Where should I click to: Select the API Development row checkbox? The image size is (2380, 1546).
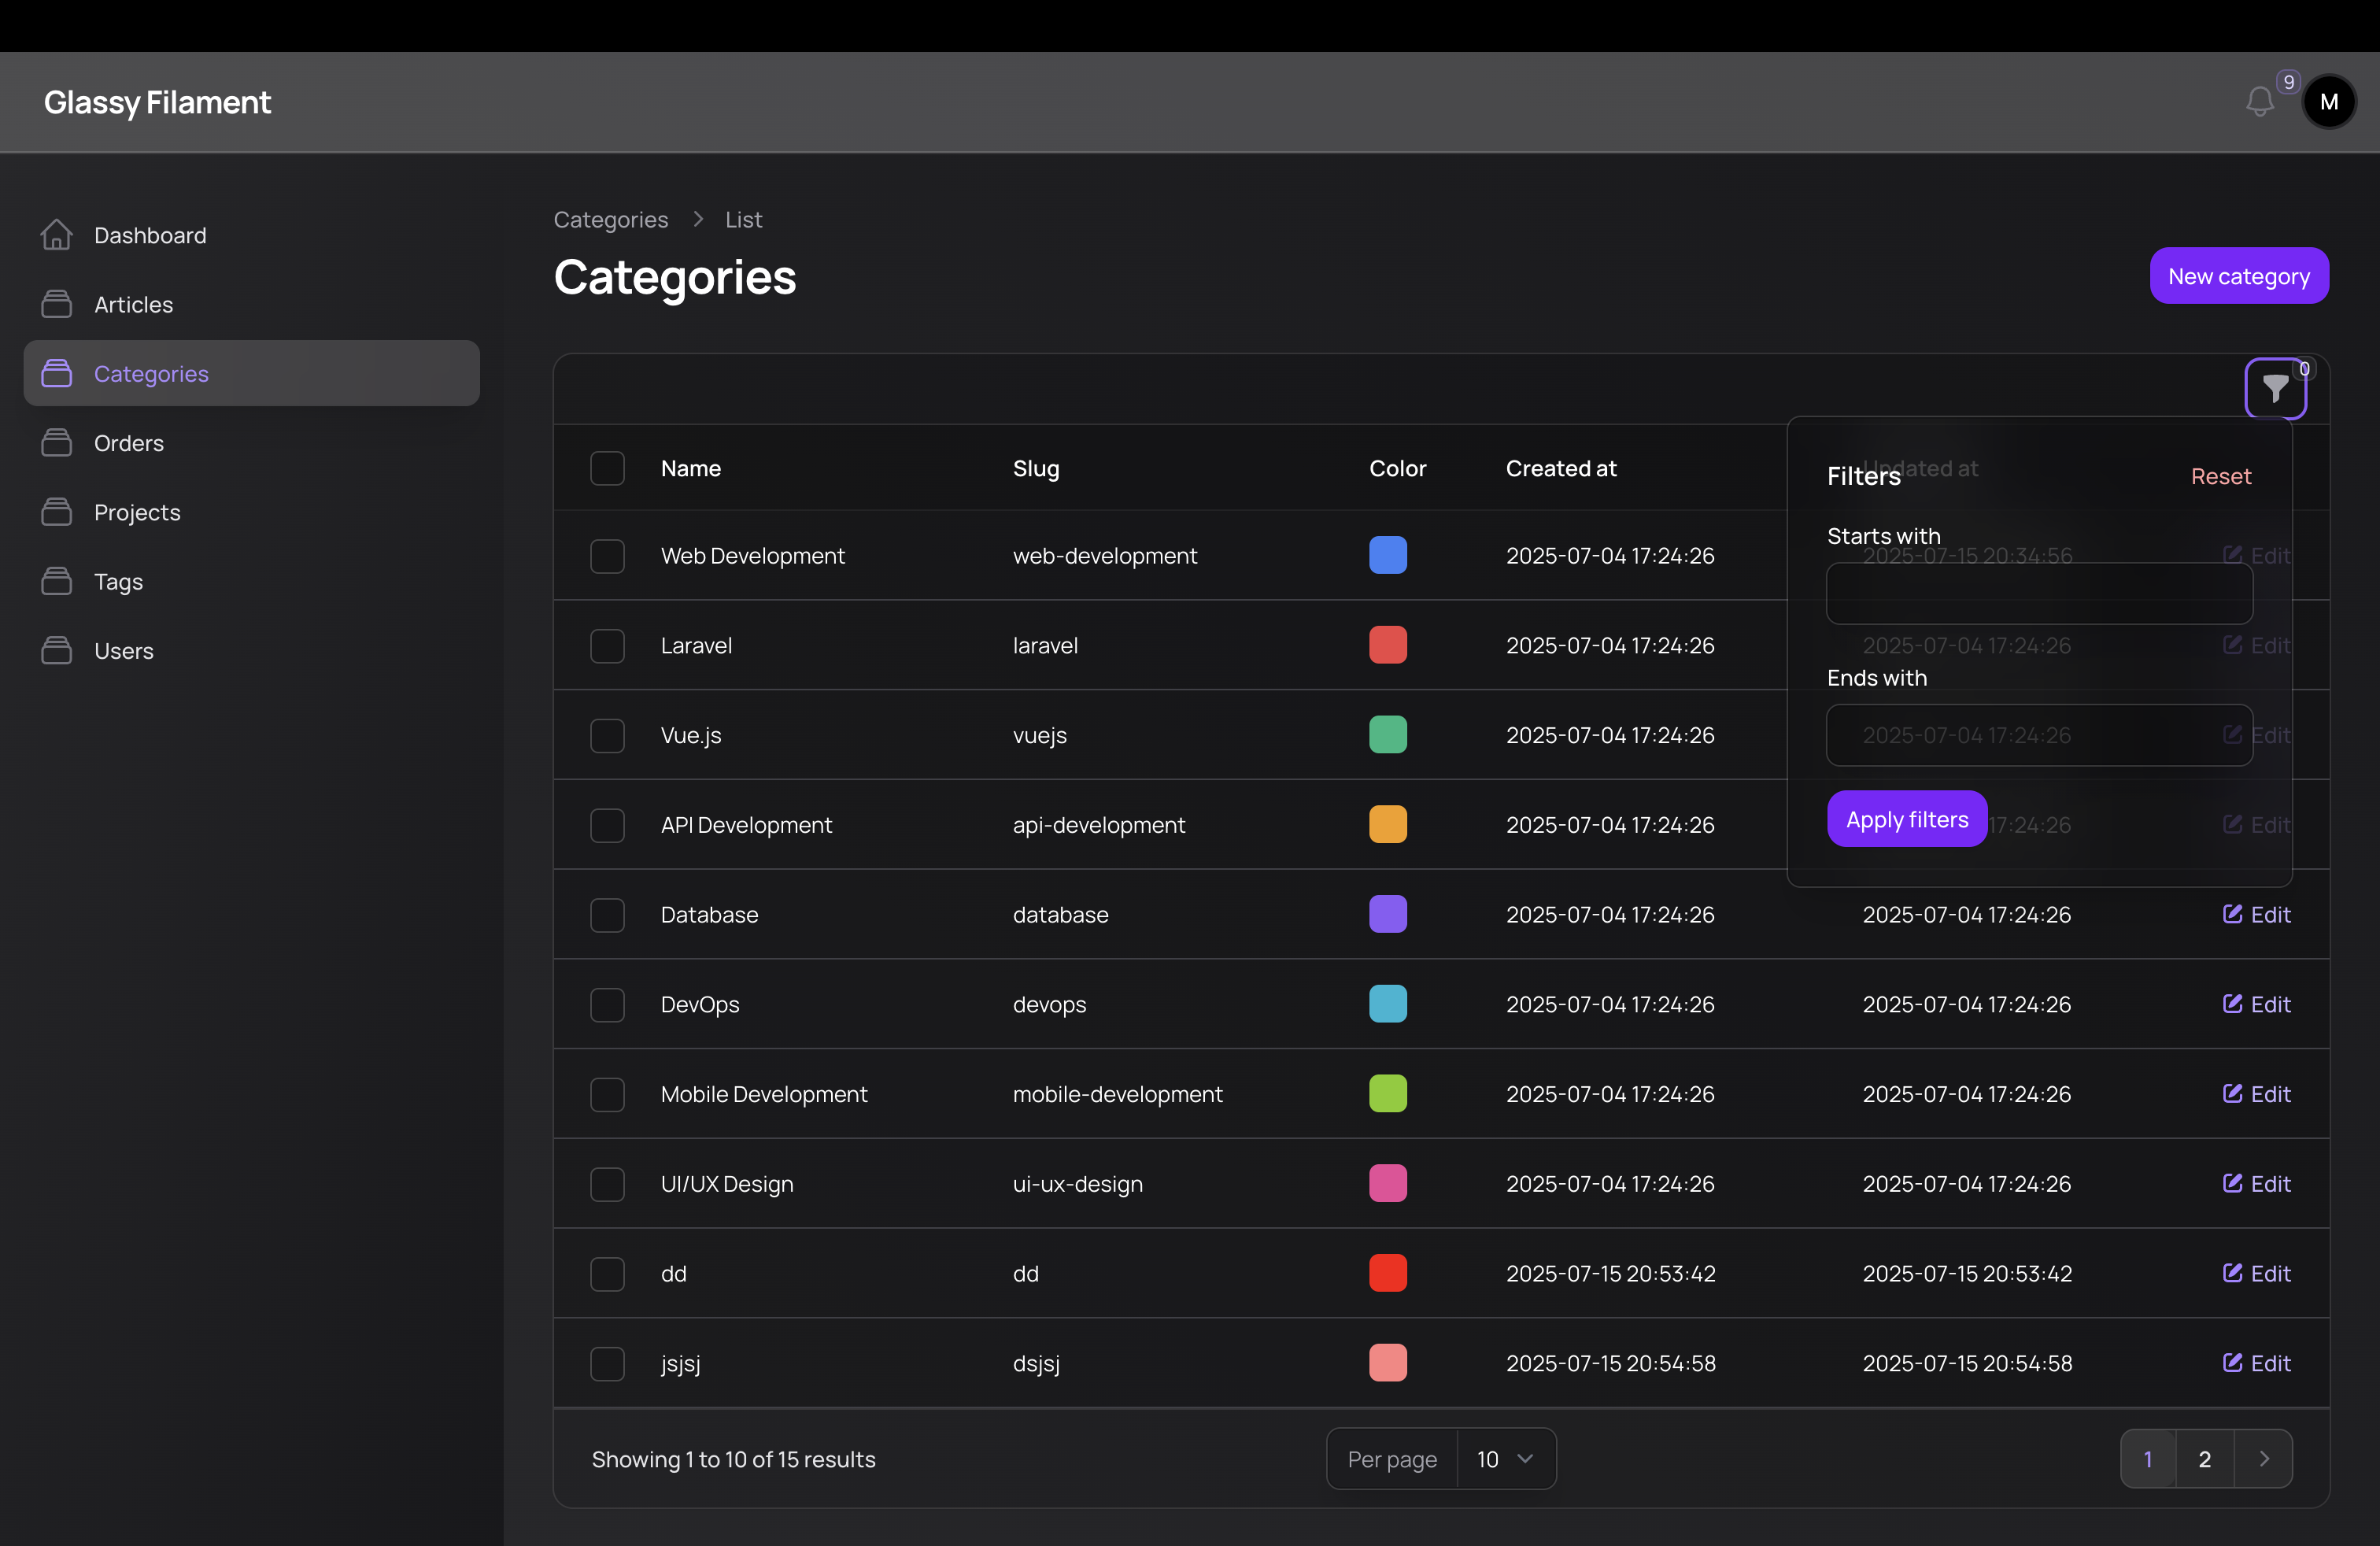[607, 826]
